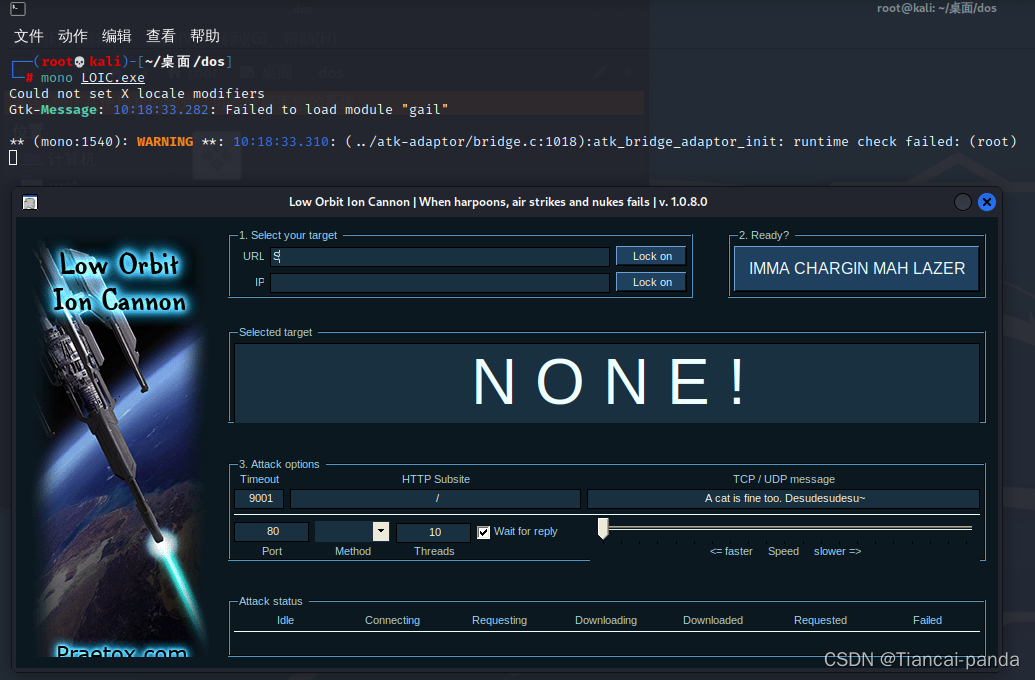This screenshot has height=680, width=1035.
Task: Open the 帮助 menu in the terminal
Action: [205, 36]
